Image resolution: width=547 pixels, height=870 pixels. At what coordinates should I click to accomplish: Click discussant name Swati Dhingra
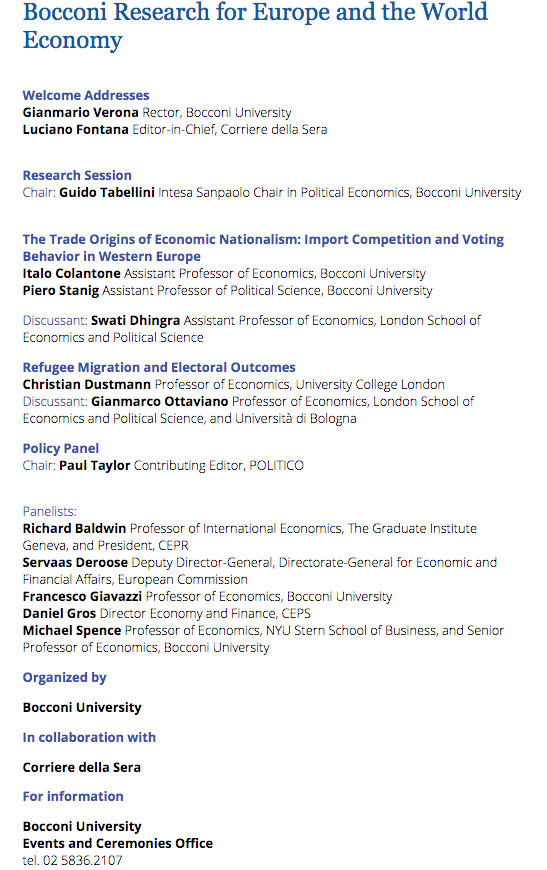(x=135, y=321)
